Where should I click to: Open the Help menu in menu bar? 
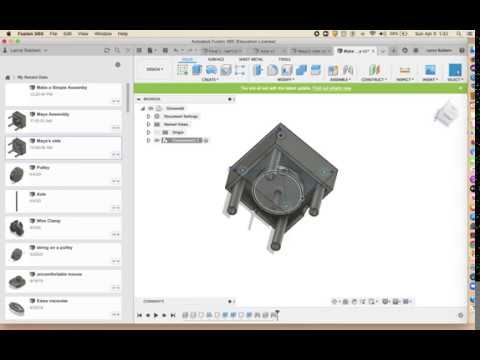coord(122,34)
